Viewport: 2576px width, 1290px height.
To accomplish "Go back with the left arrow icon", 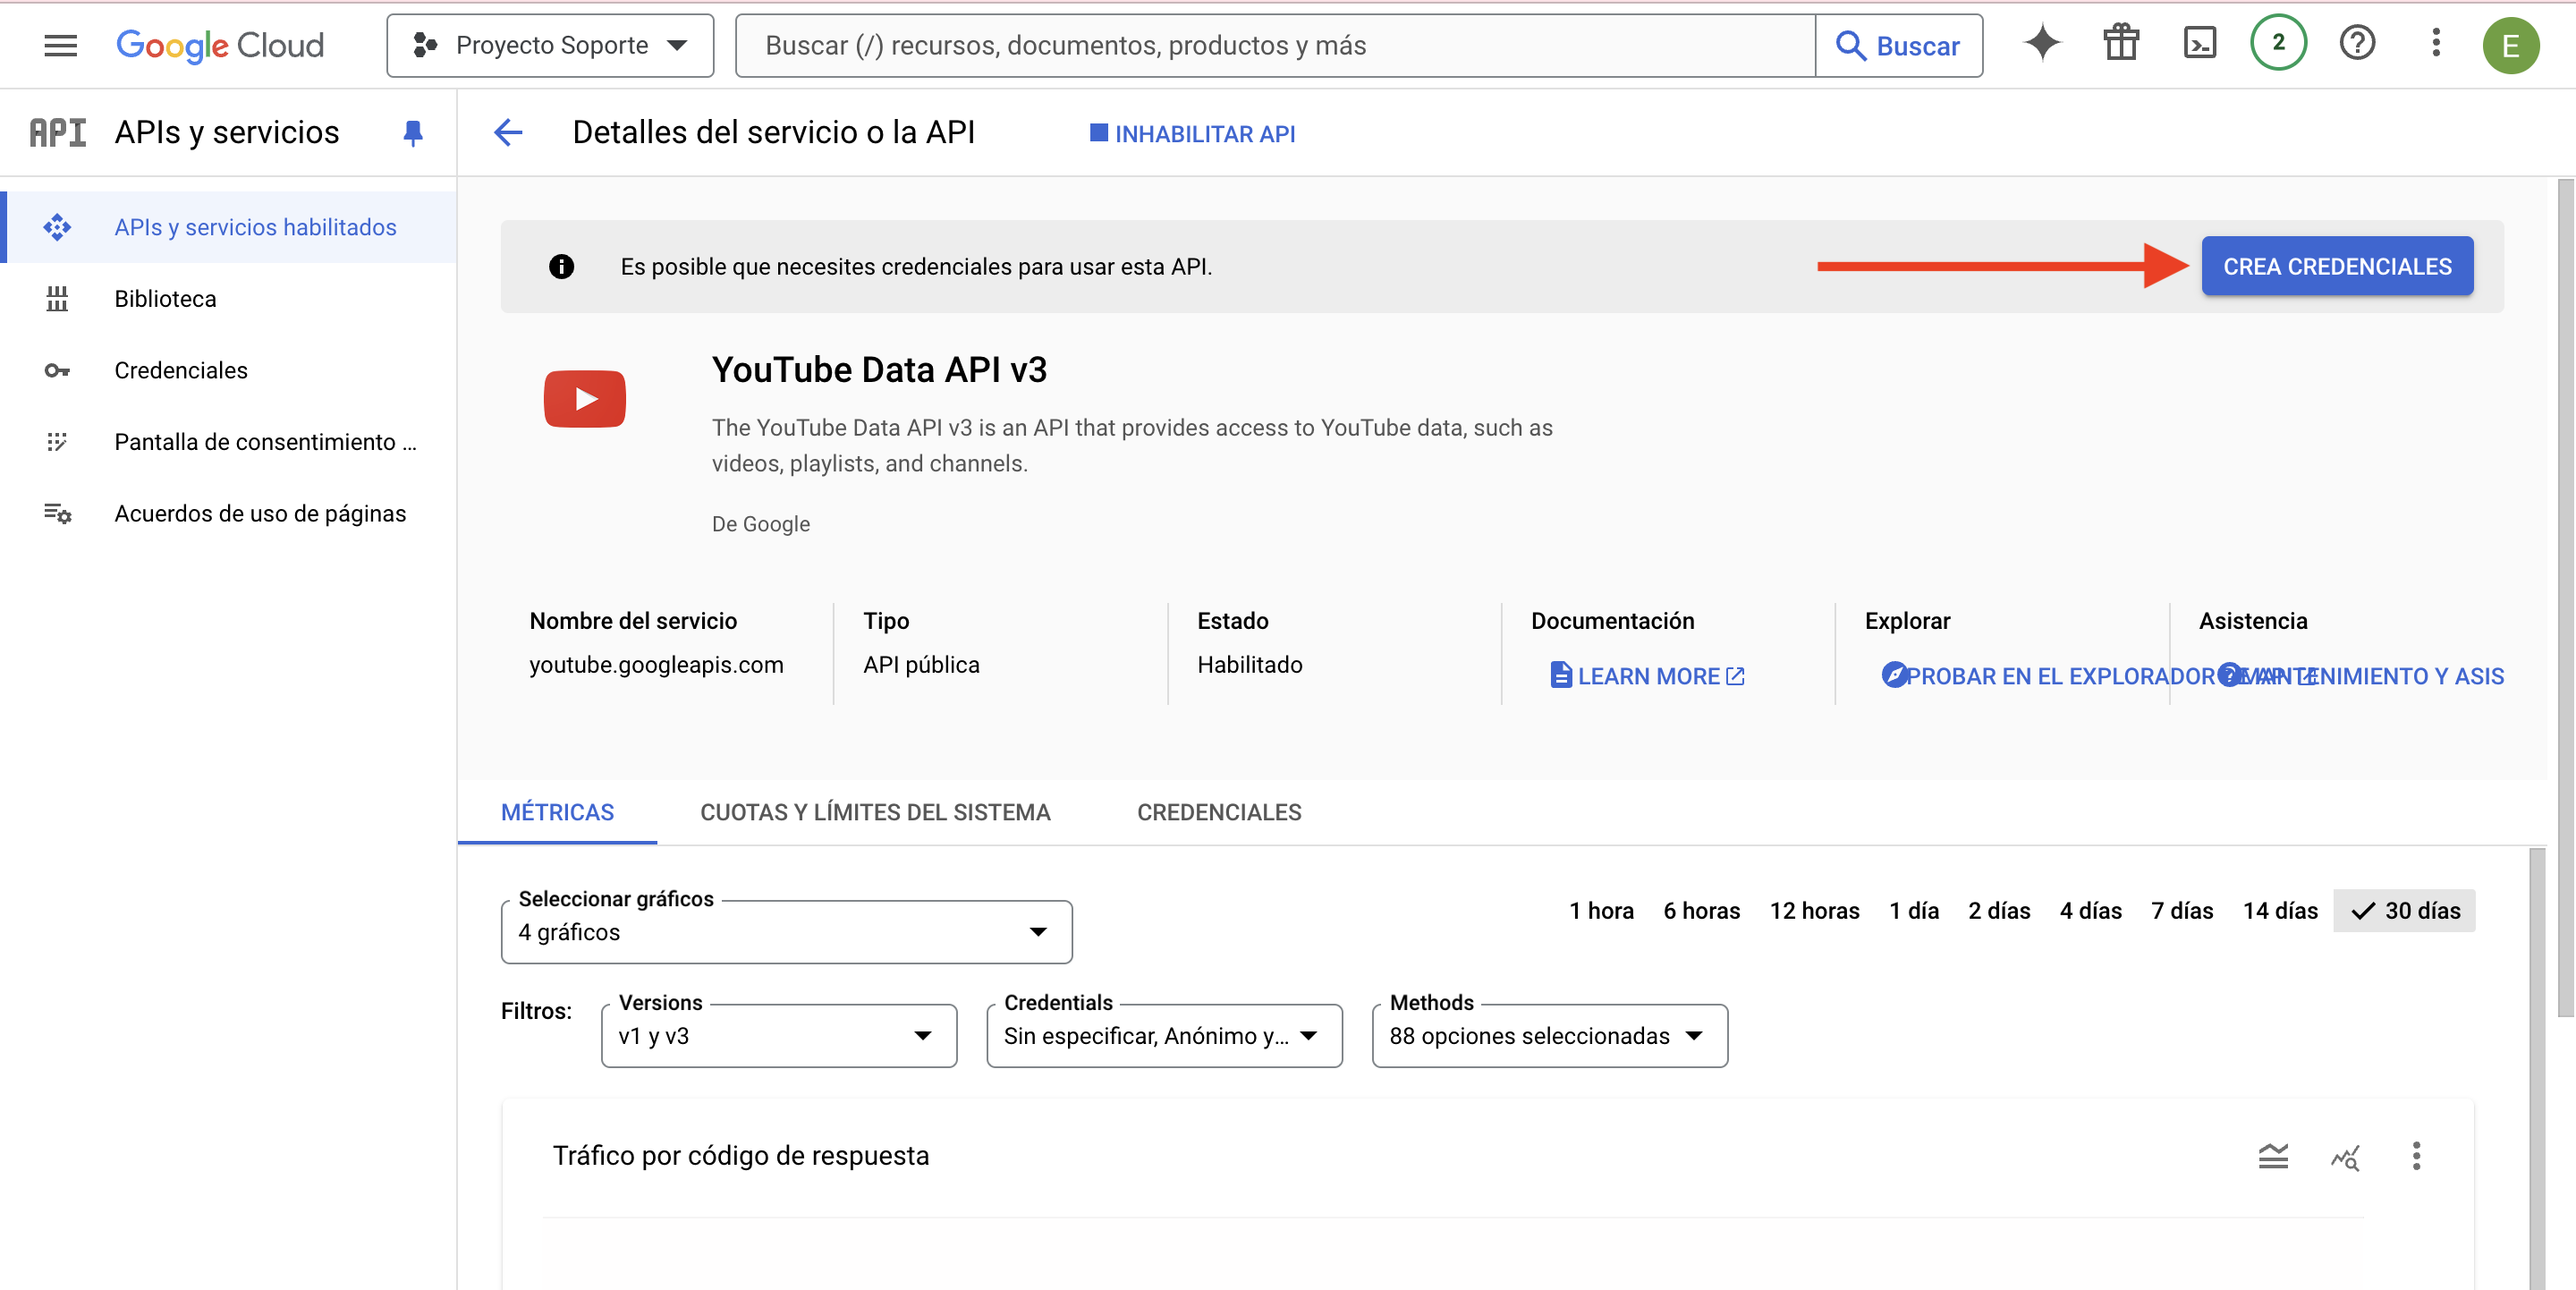I will click(508, 132).
